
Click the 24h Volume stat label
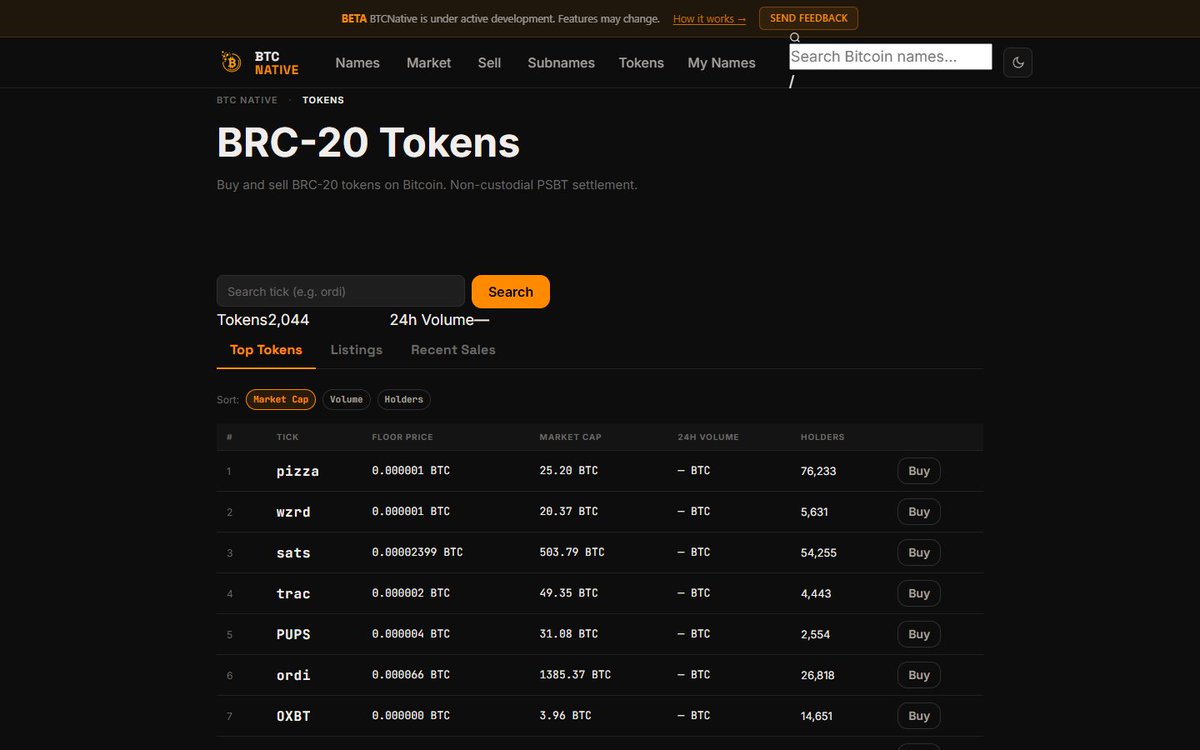point(432,320)
